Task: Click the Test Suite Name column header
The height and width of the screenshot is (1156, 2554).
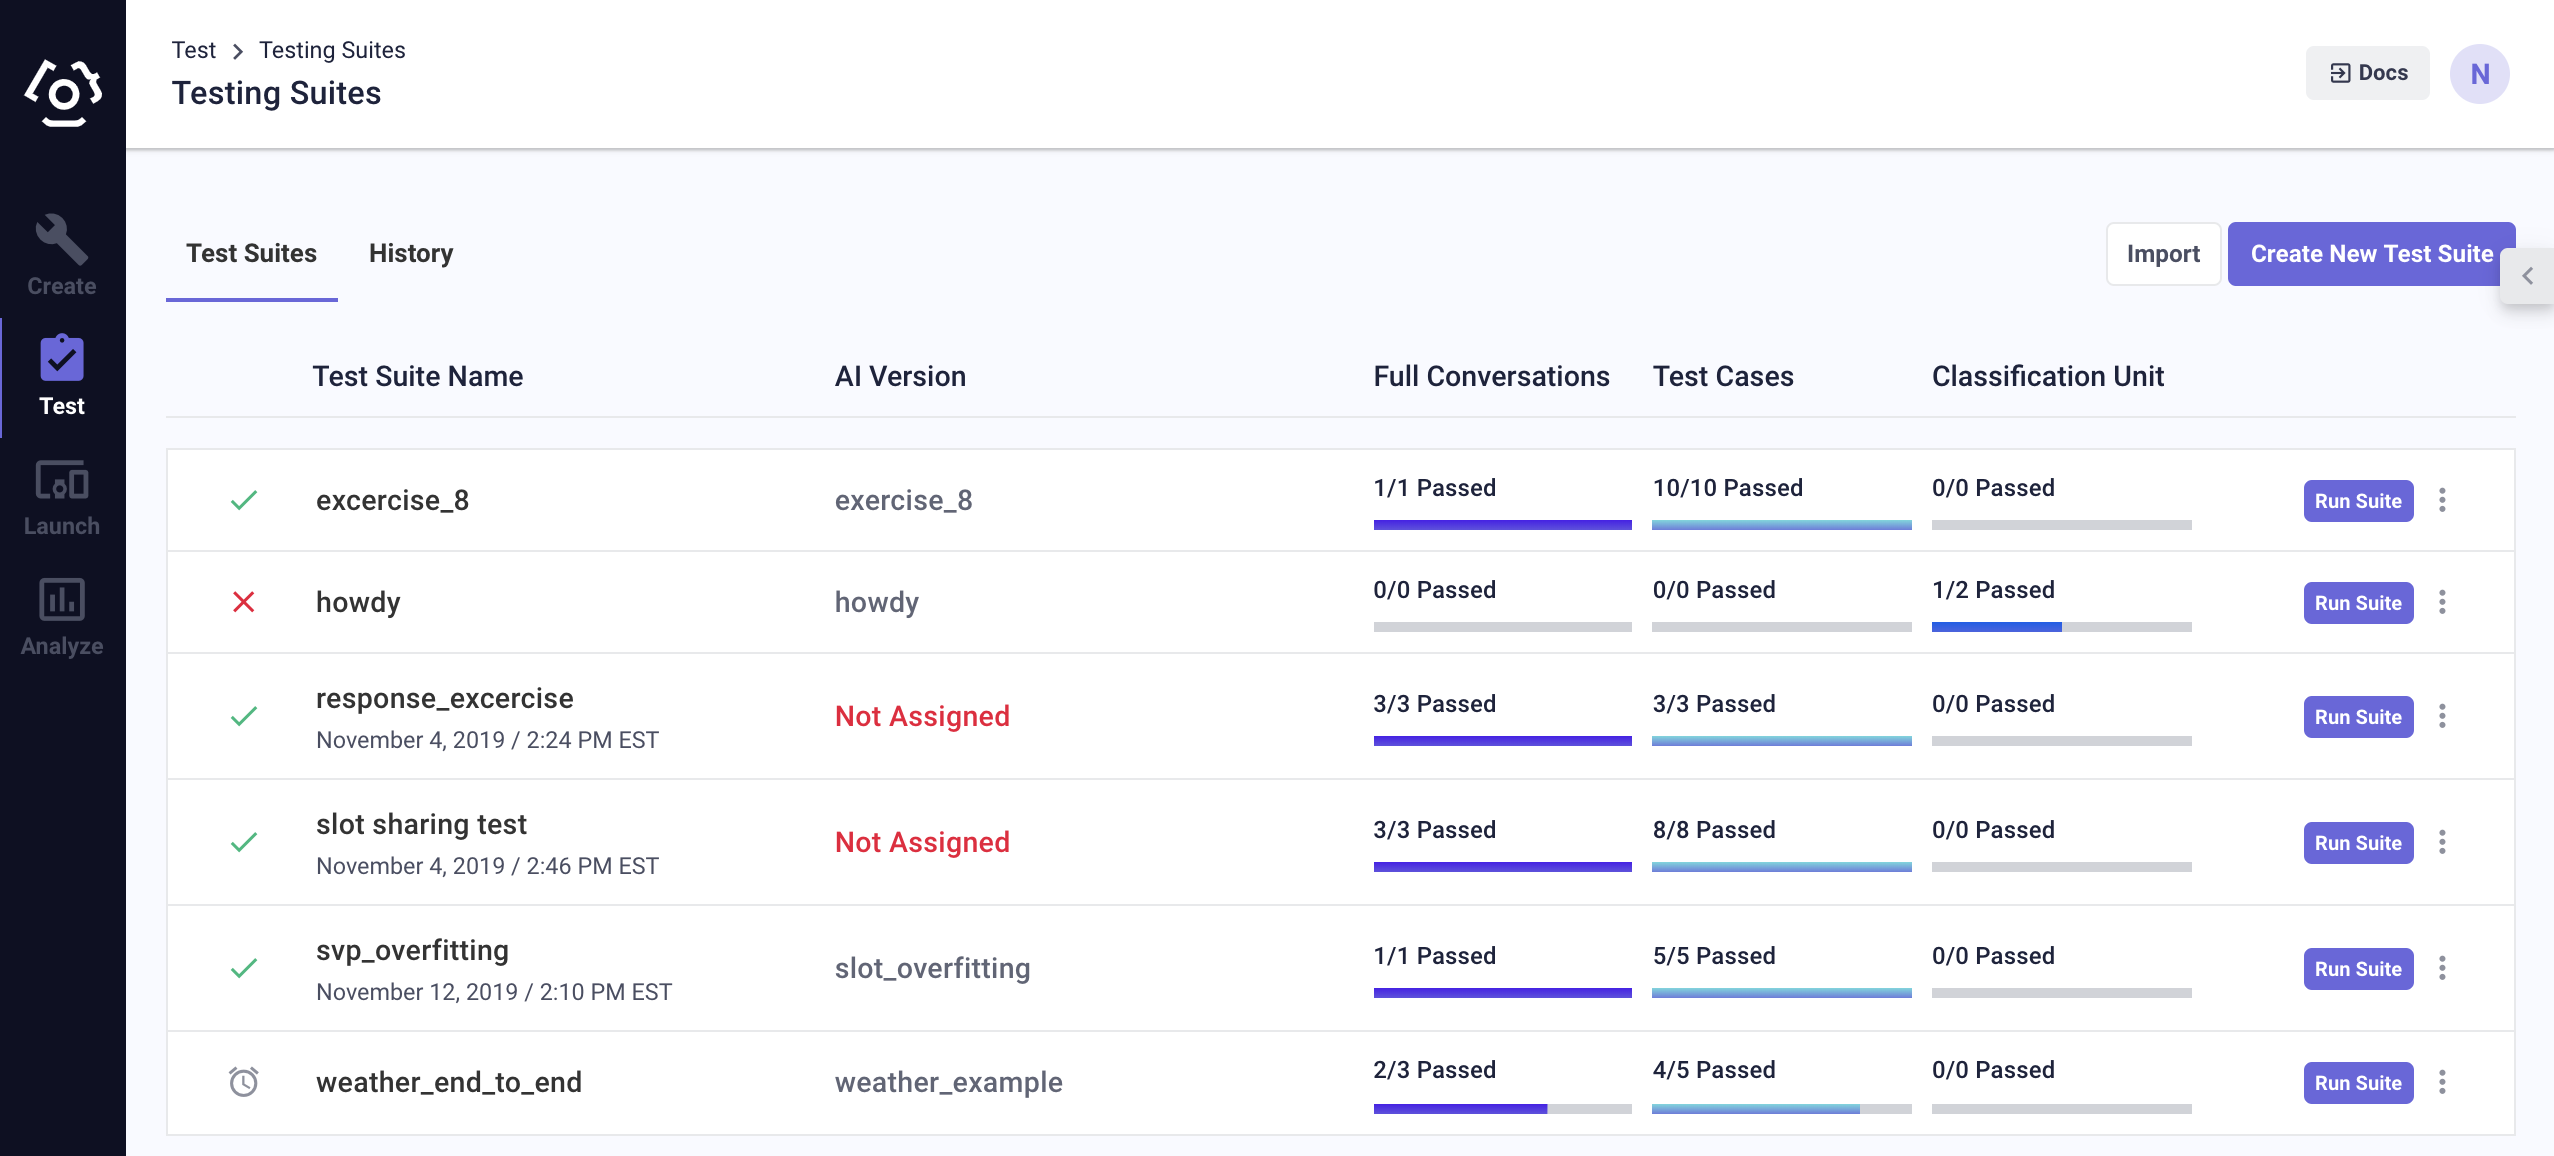Action: [x=417, y=376]
